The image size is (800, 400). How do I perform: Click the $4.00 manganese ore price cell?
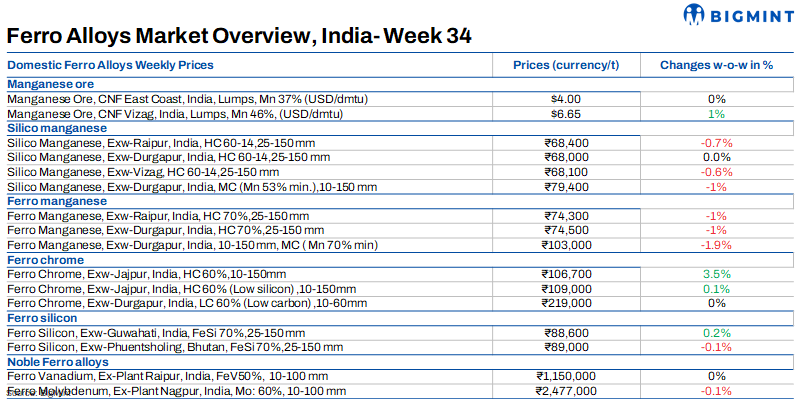[x=566, y=99]
